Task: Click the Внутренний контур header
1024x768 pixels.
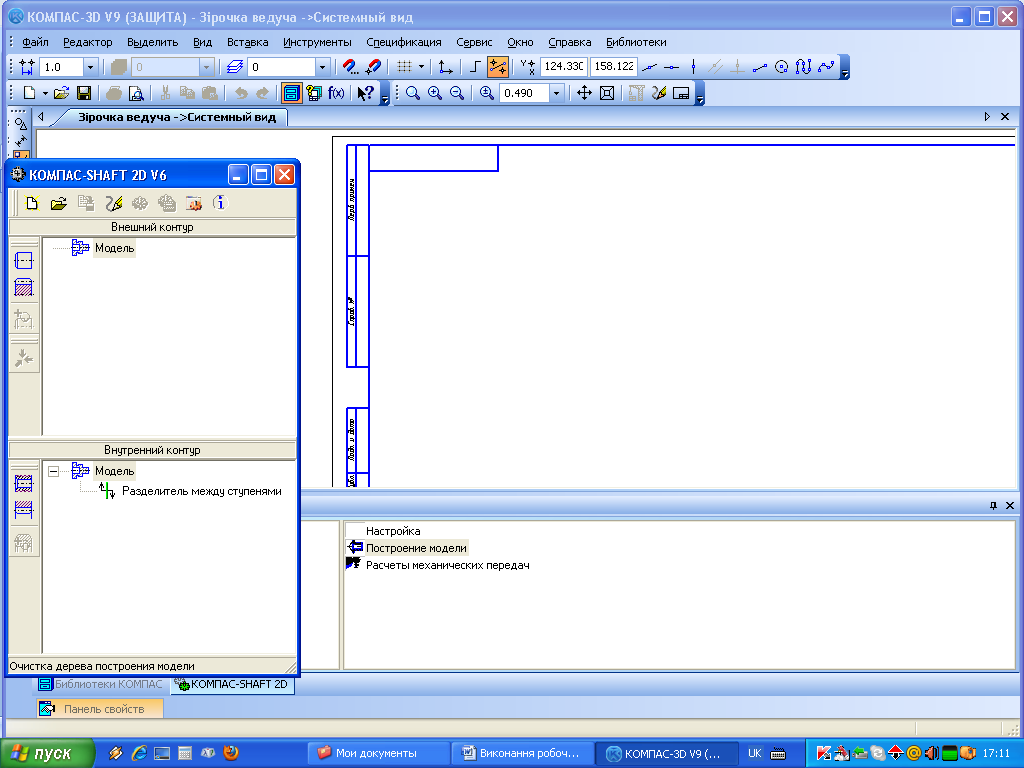Action: pyautogui.click(x=152, y=450)
